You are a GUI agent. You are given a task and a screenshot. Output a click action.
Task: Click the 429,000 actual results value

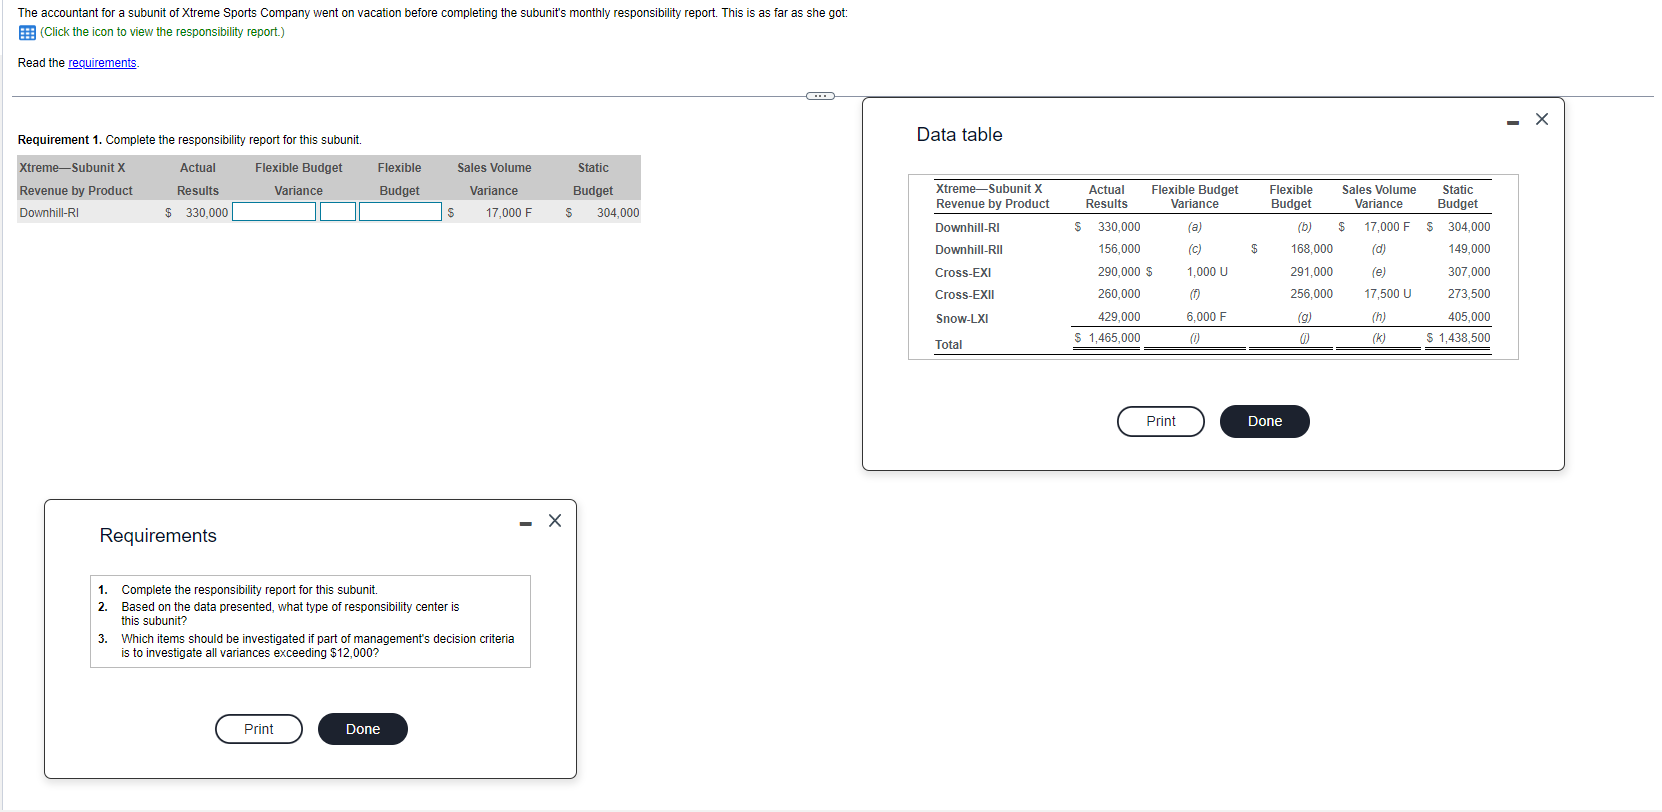click(x=1119, y=317)
